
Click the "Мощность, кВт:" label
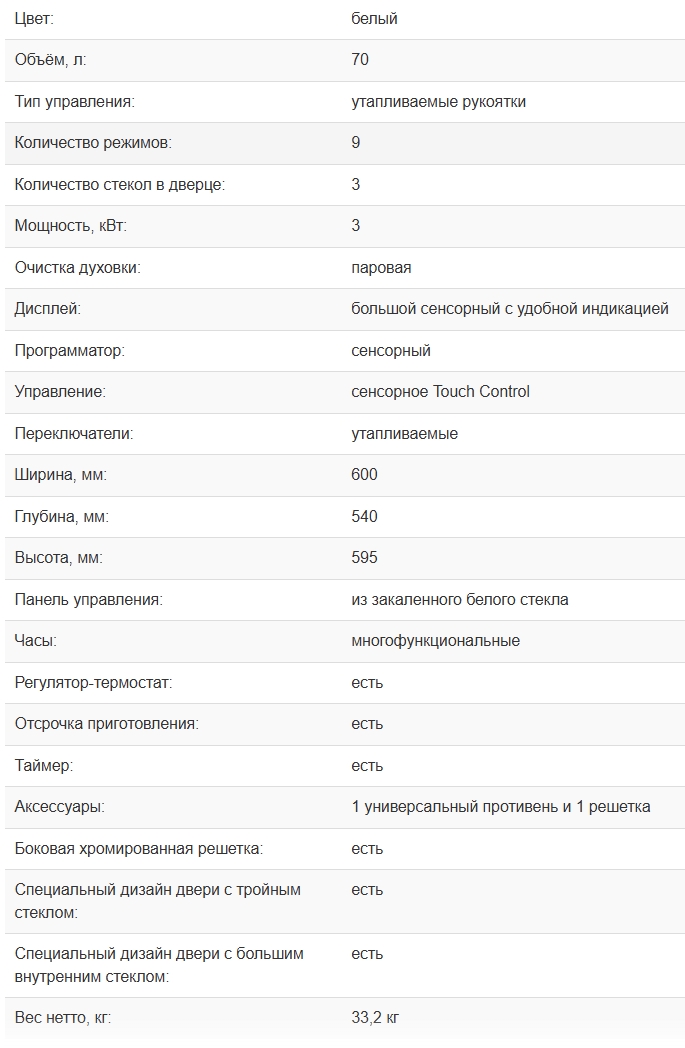(x=71, y=226)
